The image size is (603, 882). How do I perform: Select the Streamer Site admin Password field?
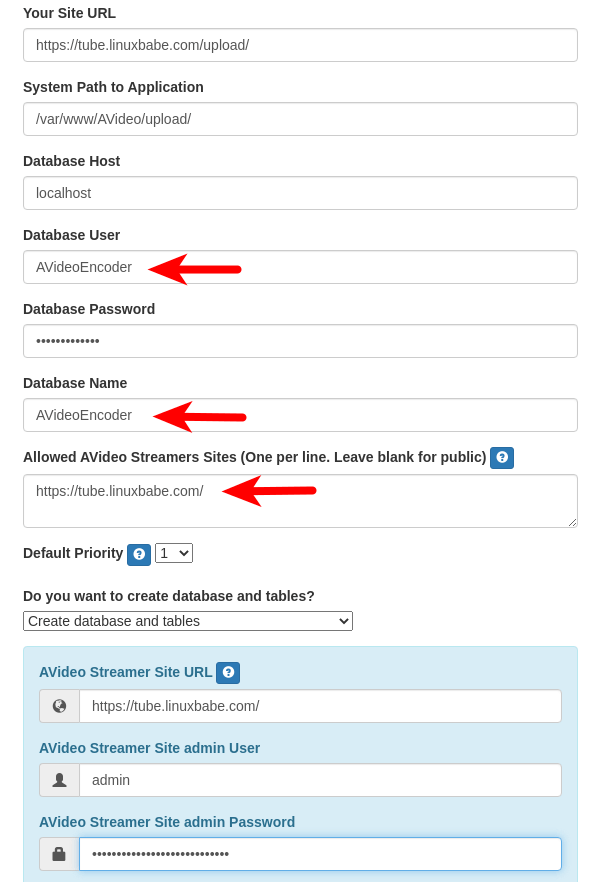click(x=320, y=854)
